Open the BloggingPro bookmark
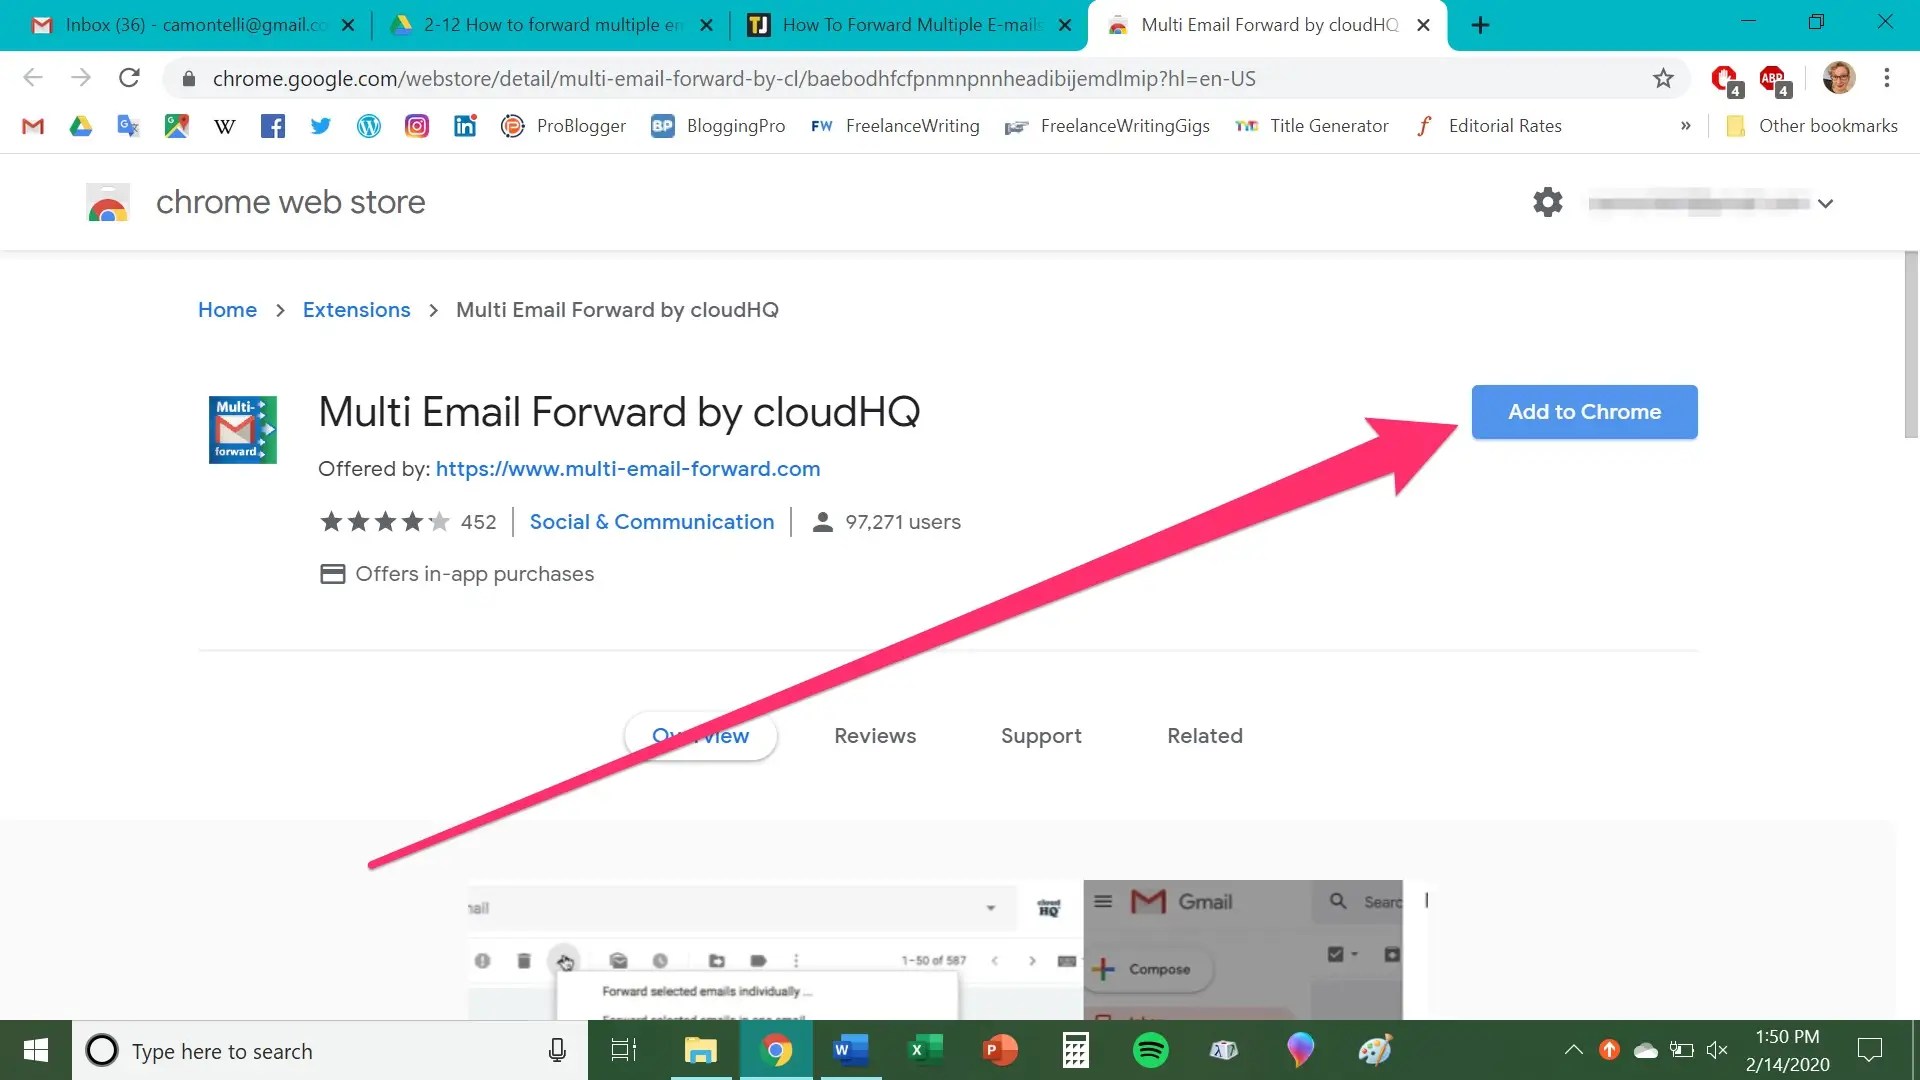Screen dimensions: 1920x1080 718,126
